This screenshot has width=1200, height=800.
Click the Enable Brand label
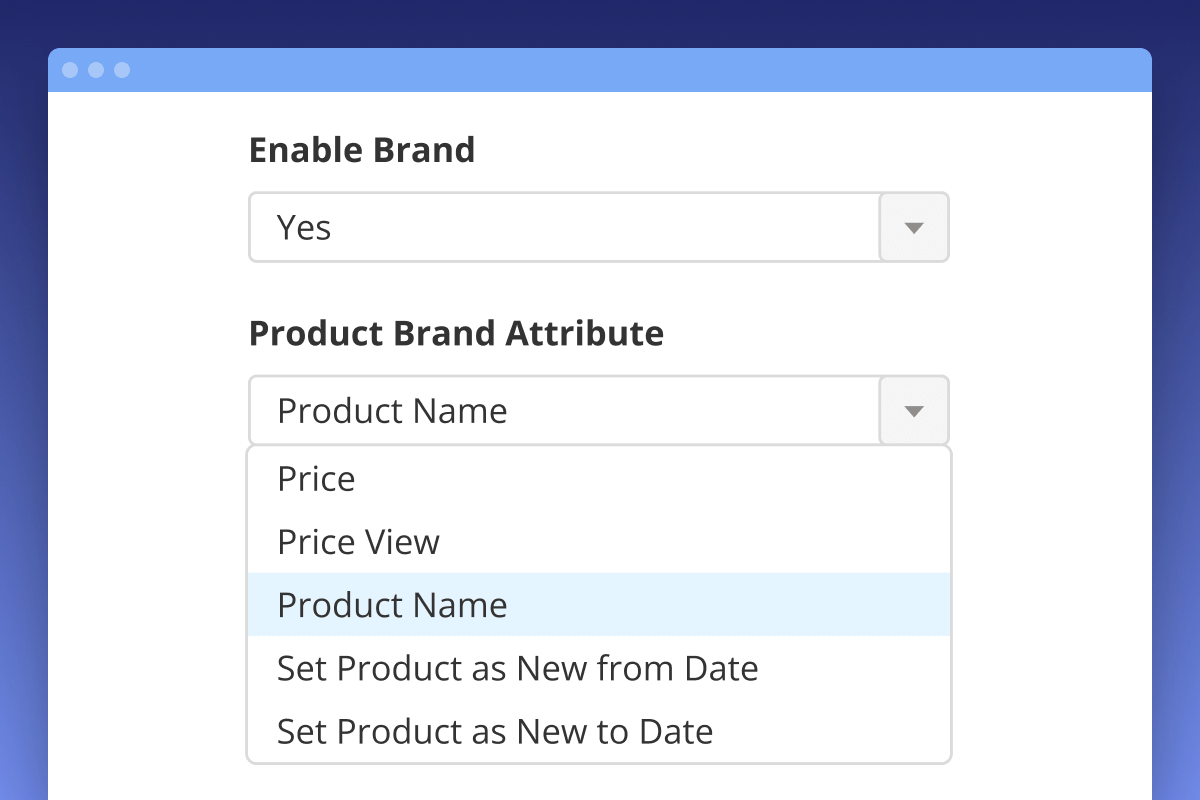click(x=362, y=150)
